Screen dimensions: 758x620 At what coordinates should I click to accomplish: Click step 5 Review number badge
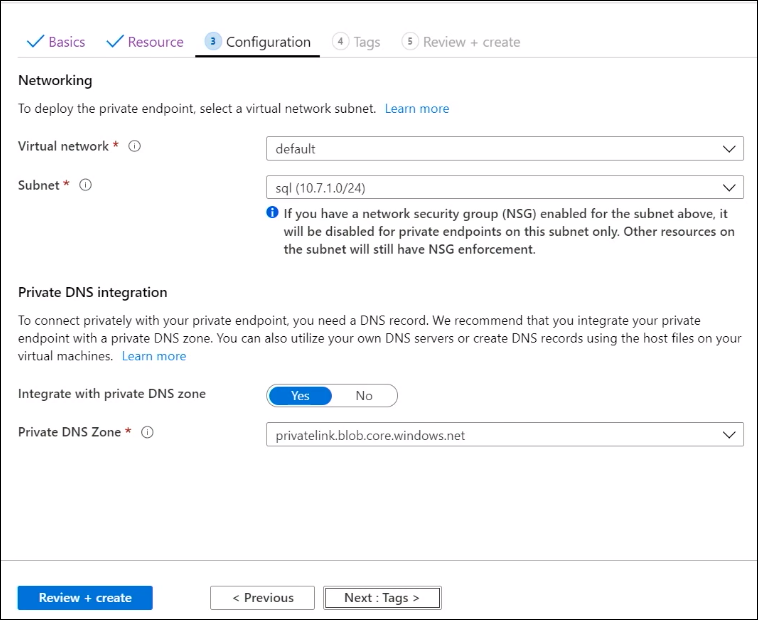point(410,42)
